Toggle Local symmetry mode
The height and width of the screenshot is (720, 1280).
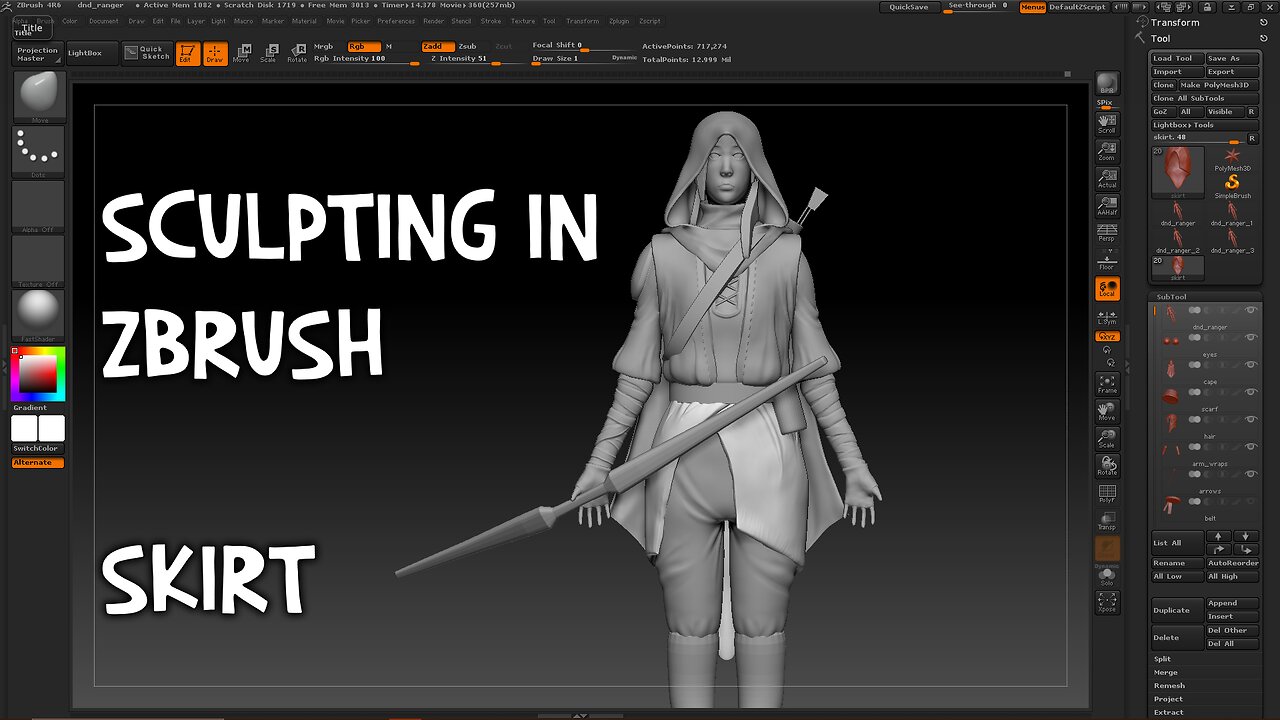click(x=1107, y=289)
